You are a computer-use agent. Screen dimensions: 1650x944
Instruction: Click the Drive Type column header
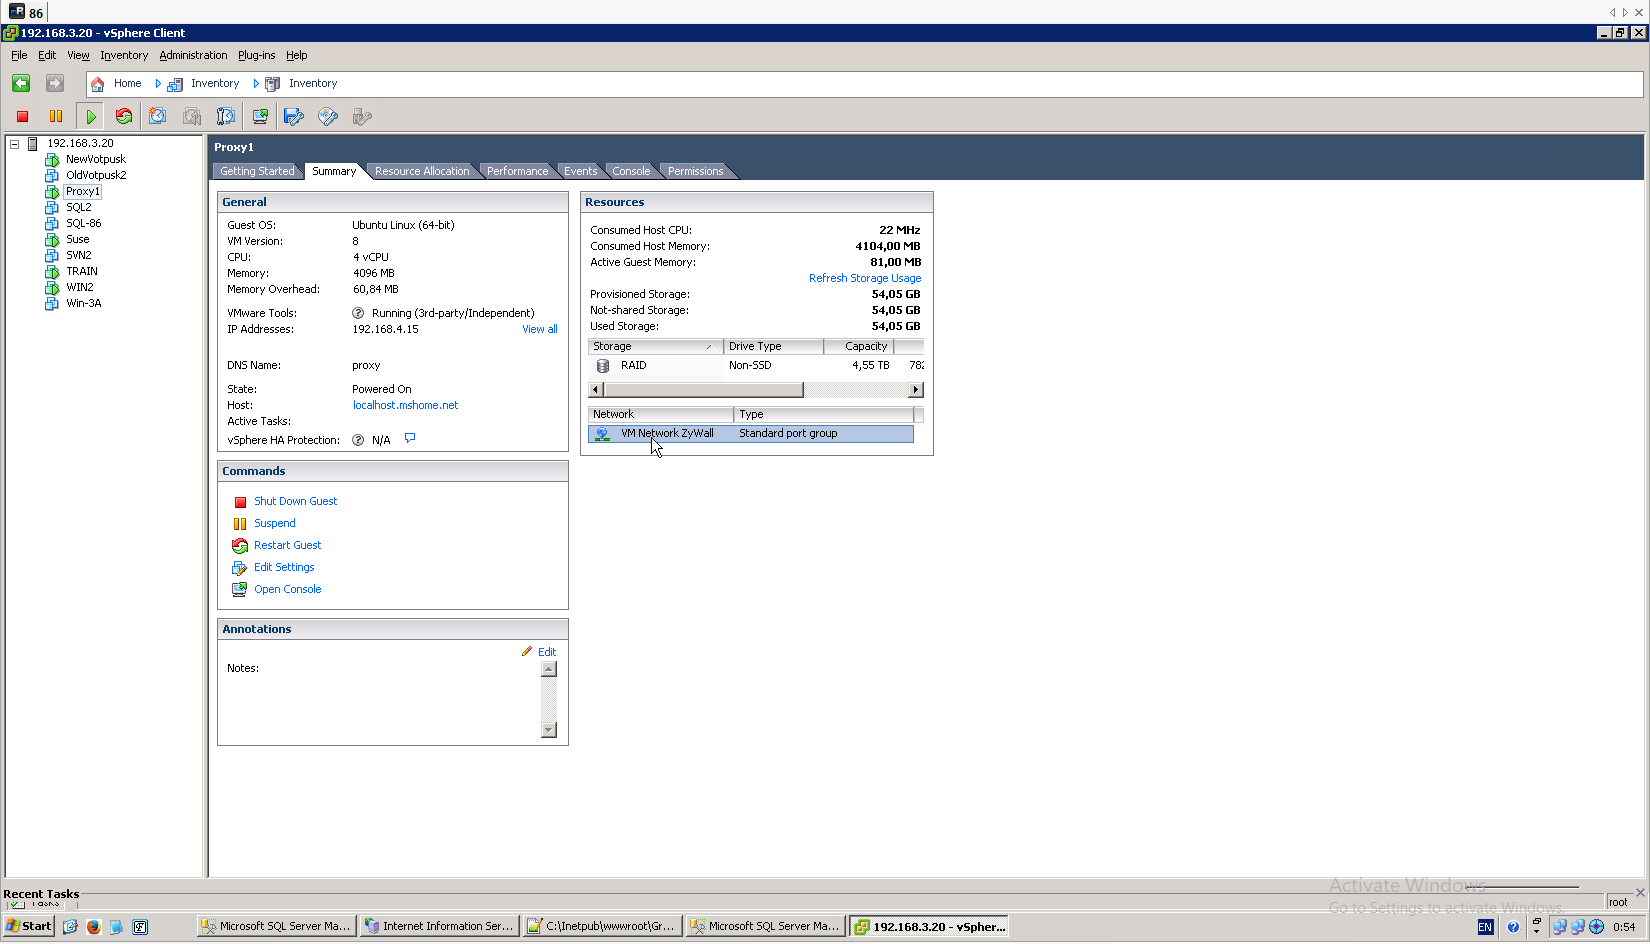(x=773, y=347)
